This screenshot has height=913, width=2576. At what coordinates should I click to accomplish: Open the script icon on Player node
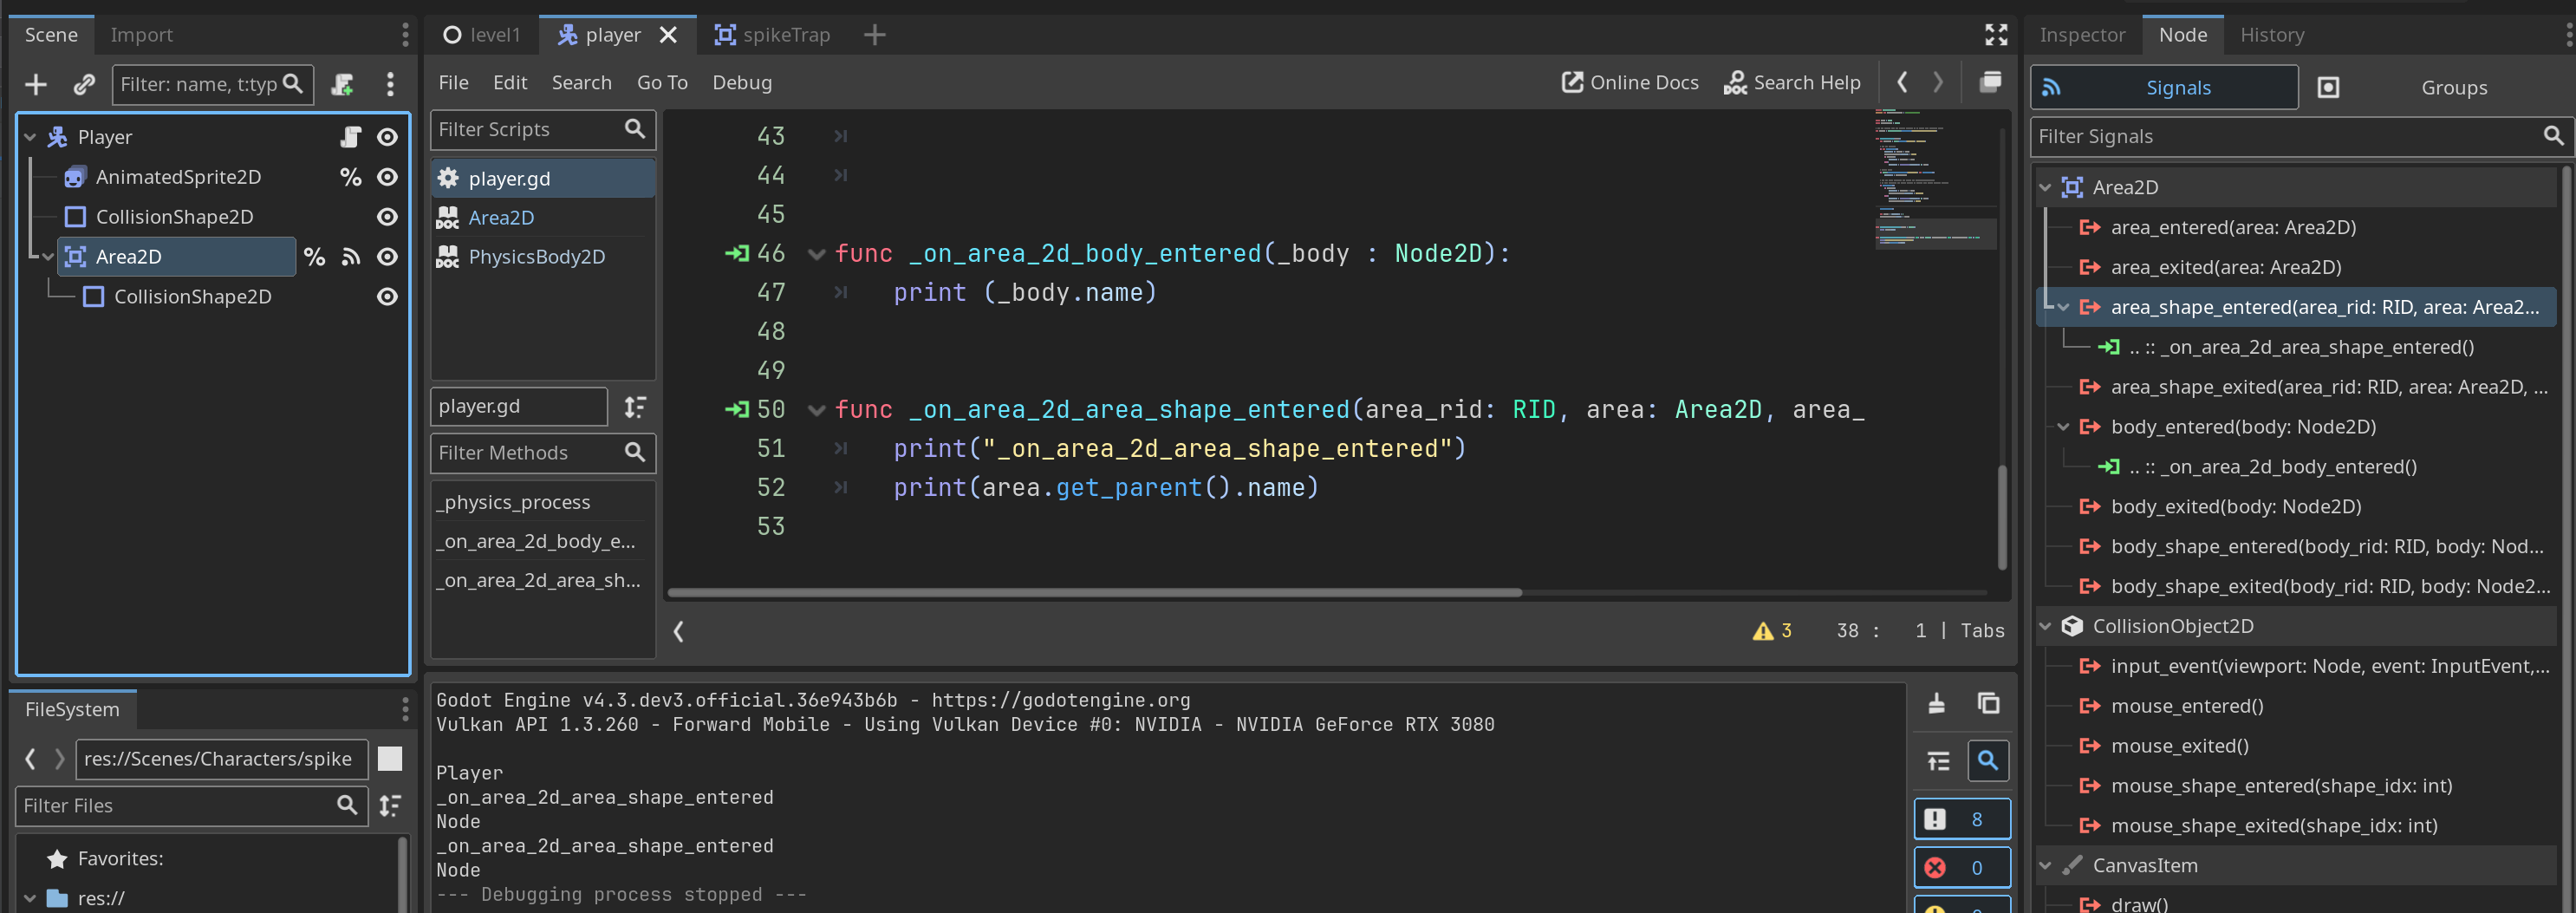350,137
